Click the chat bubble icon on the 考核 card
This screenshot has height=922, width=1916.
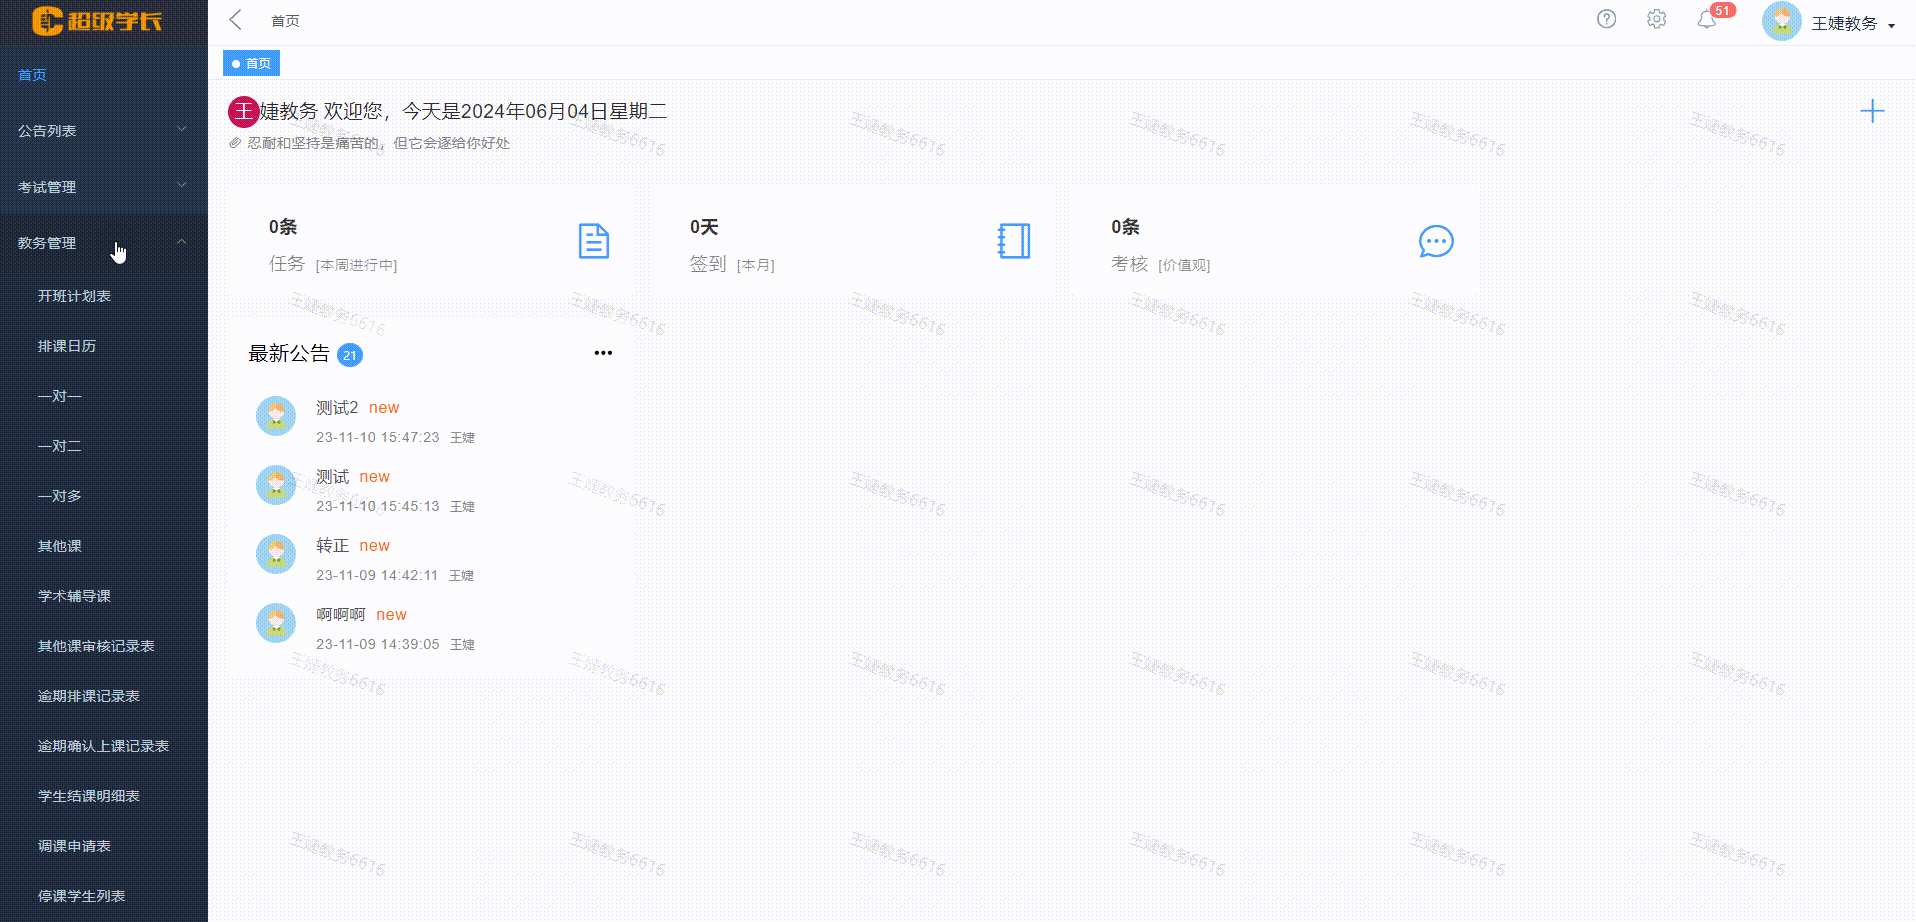coord(1437,241)
